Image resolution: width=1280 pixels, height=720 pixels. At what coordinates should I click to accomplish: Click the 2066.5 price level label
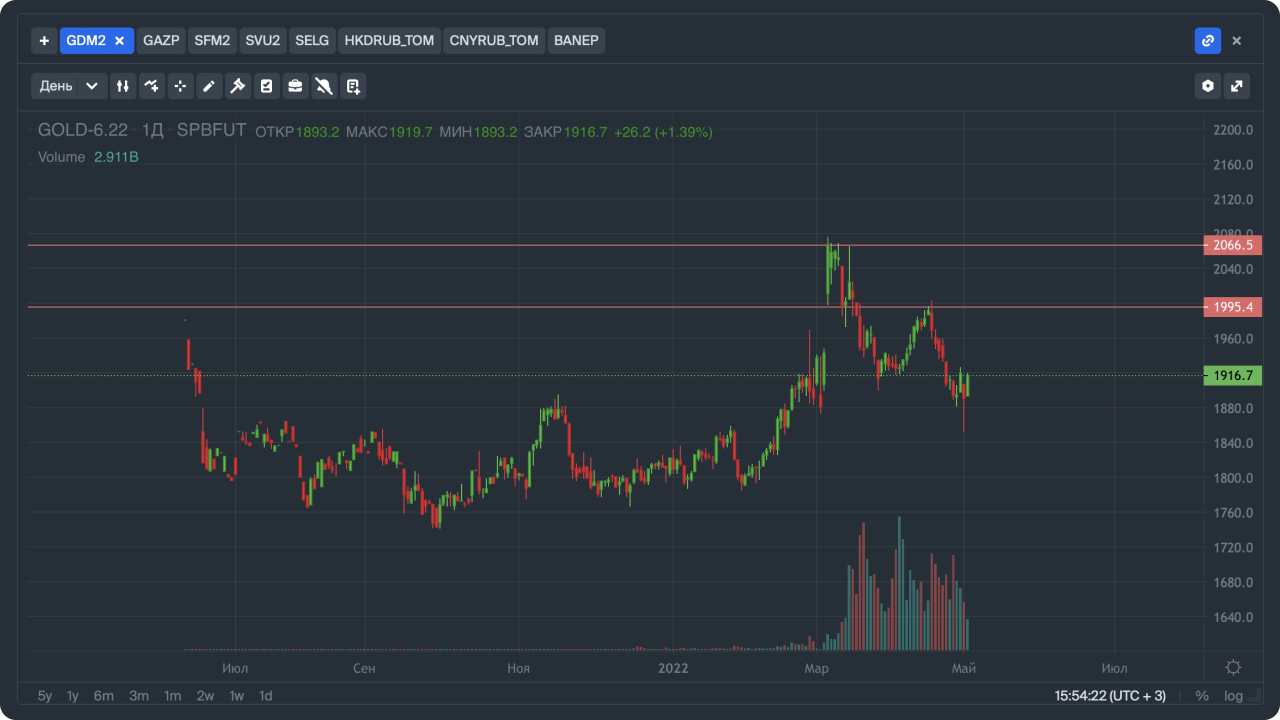coord(1234,245)
